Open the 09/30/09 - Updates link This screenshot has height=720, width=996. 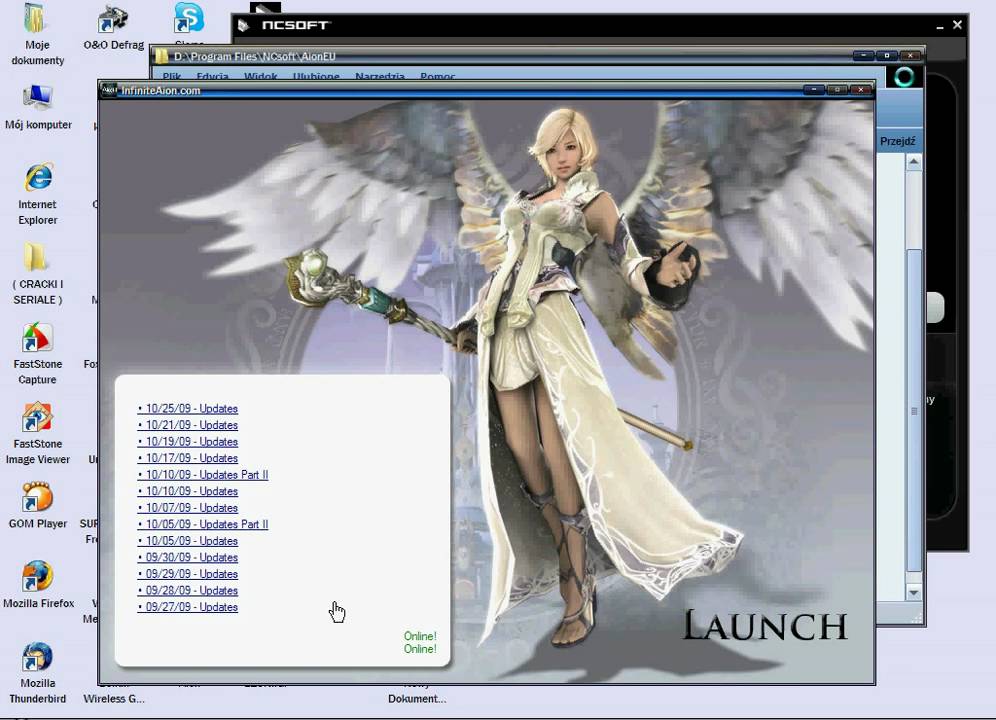tap(187, 557)
